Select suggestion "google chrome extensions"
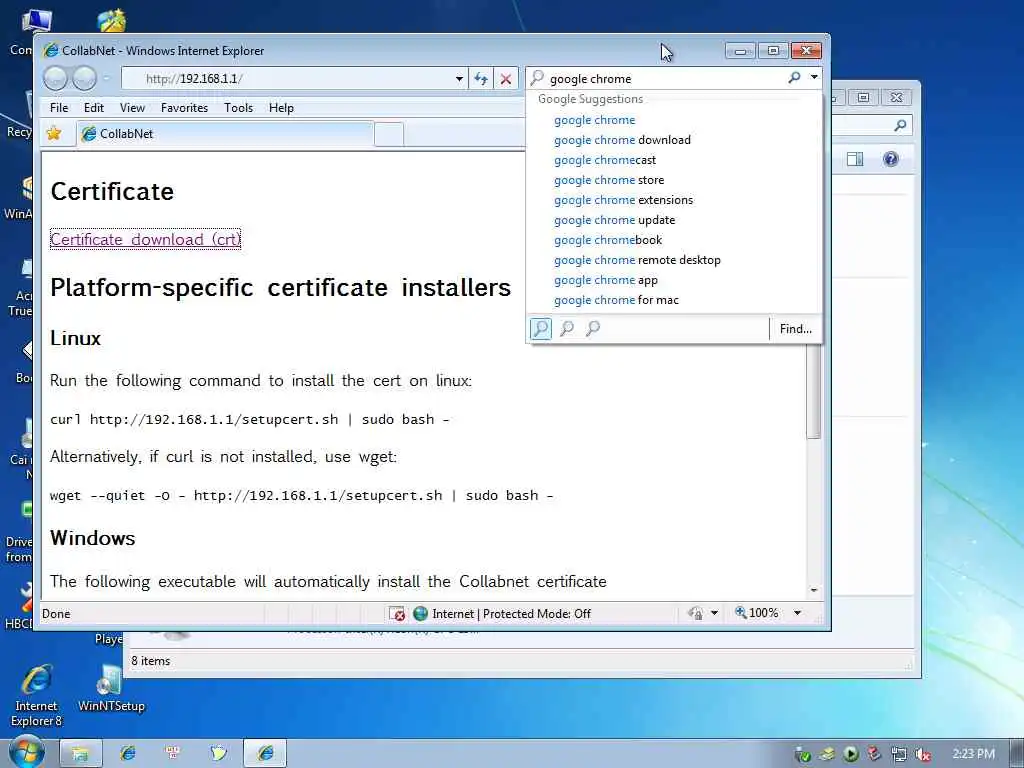This screenshot has width=1024, height=768. click(624, 200)
